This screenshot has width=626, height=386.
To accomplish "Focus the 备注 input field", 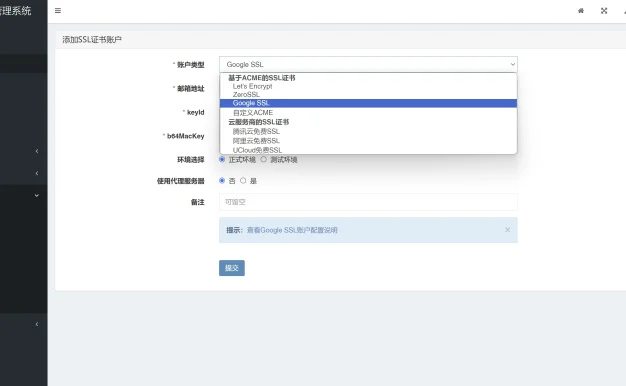I will pos(368,202).
